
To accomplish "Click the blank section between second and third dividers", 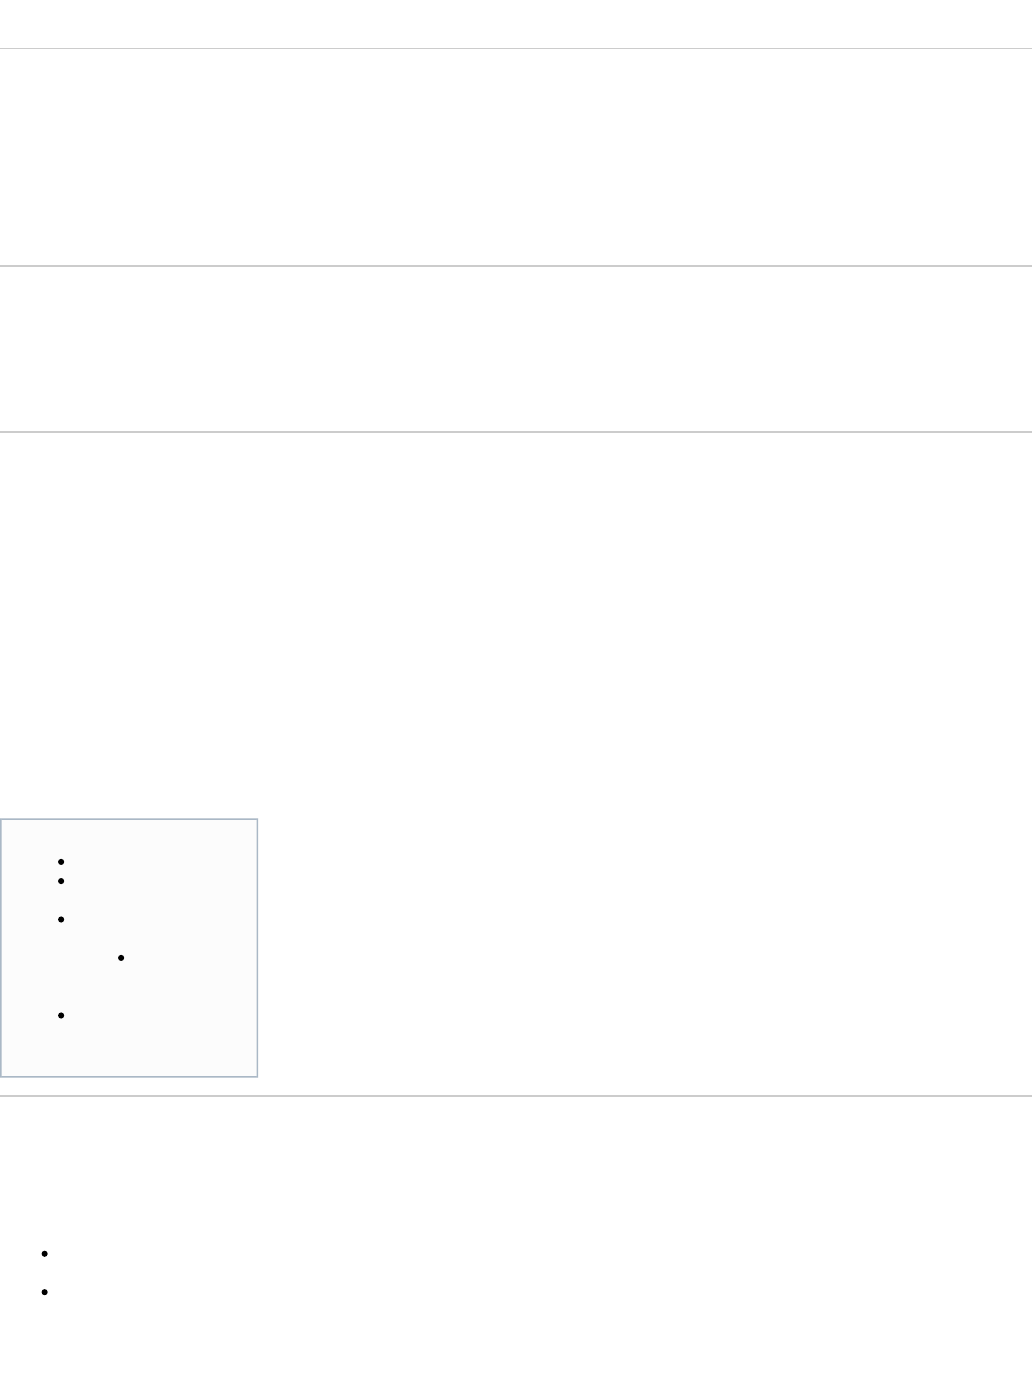I will click(516, 349).
